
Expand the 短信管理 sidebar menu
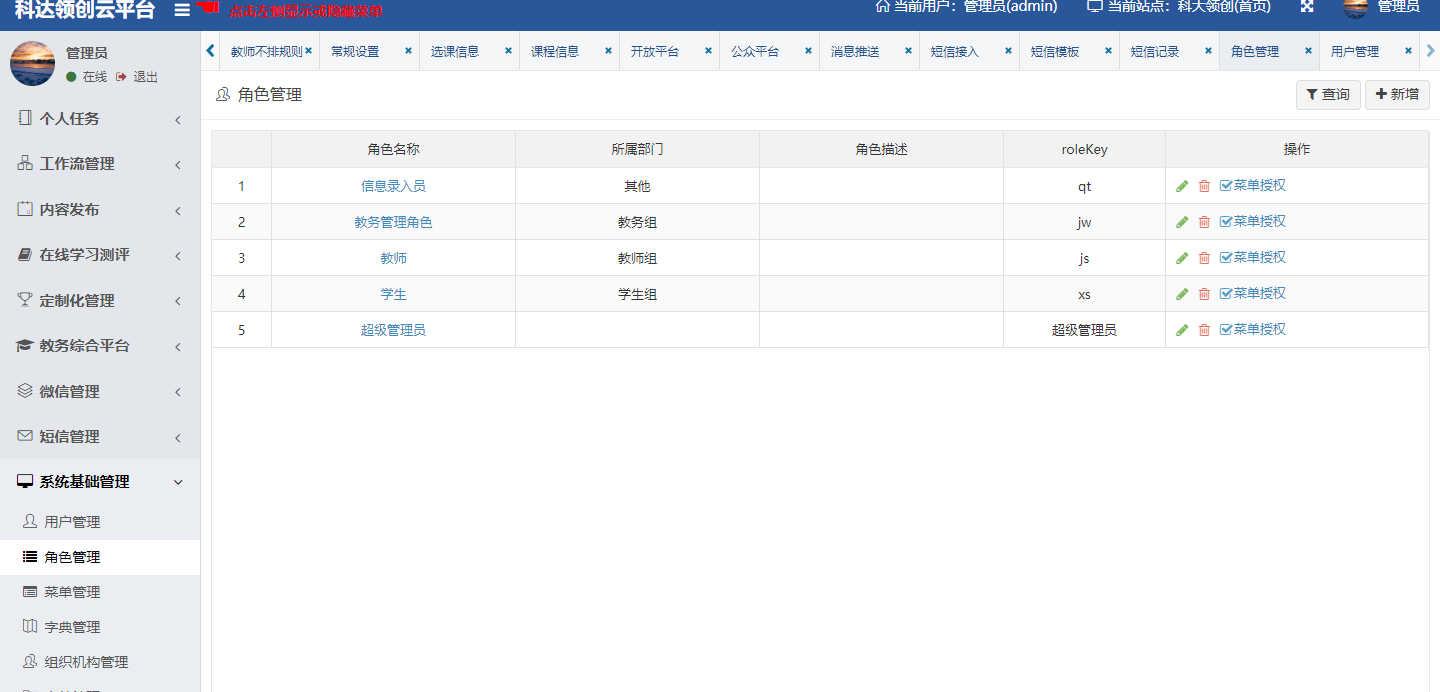[x=100, y=437]
